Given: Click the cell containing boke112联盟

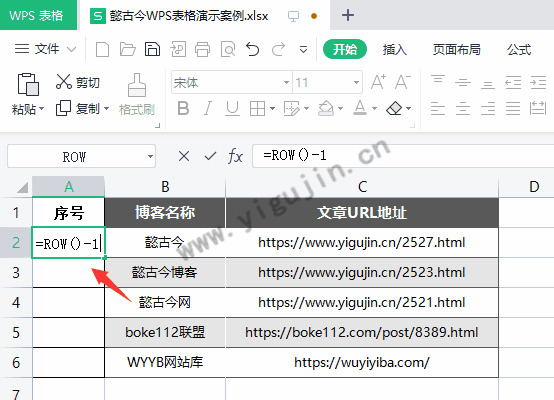Looking at the screenshot, I should point(165,333).
